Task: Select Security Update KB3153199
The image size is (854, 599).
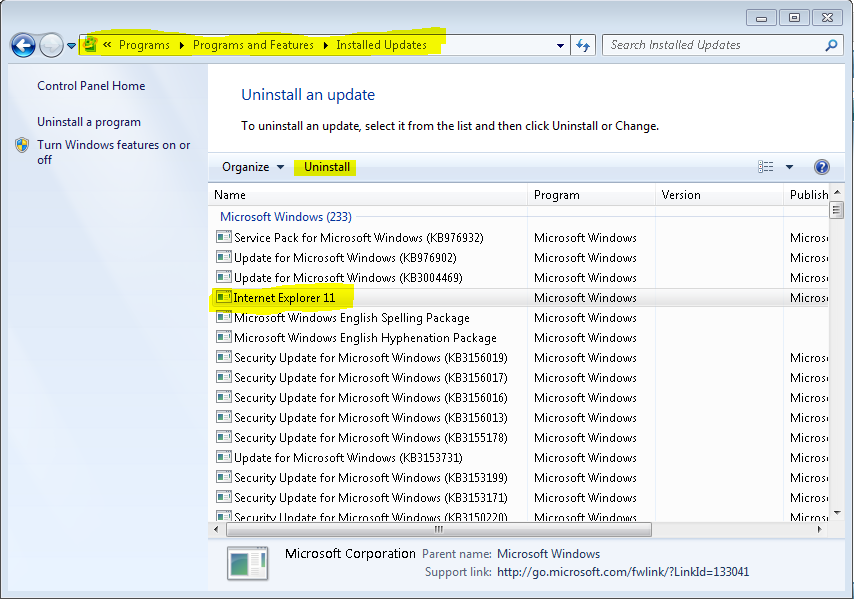Action: click(x=371, y=478)
